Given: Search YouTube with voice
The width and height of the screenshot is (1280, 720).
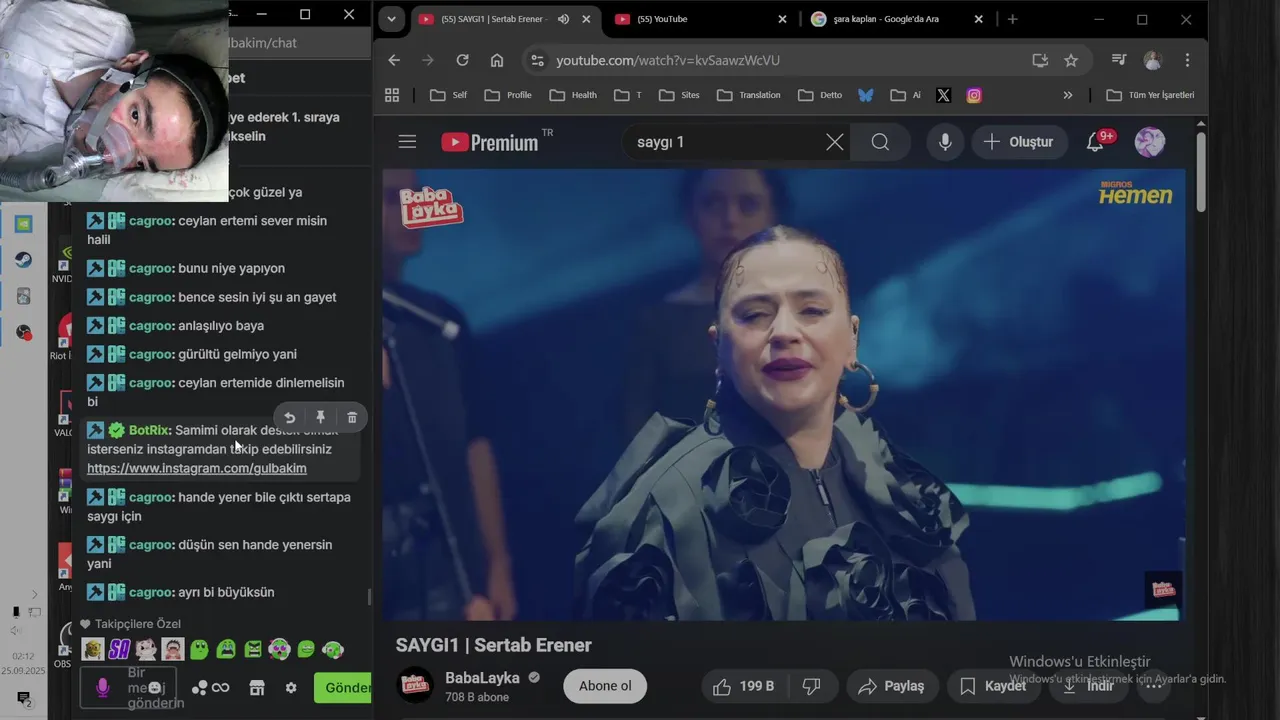Looking at the screenshot, I should pyautogui.click(x=945, y=142).
